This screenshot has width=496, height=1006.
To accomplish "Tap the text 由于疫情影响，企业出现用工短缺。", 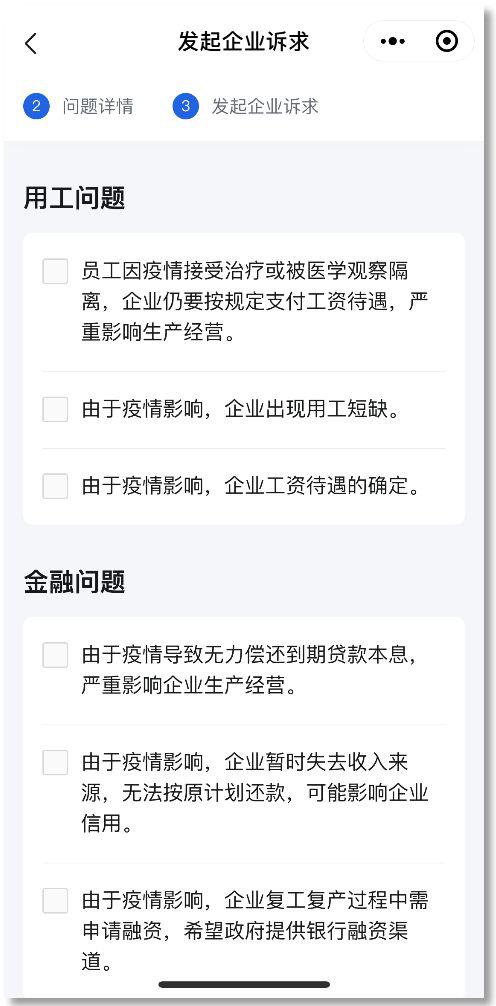I will pyautogui.click(x=241, y=409).
